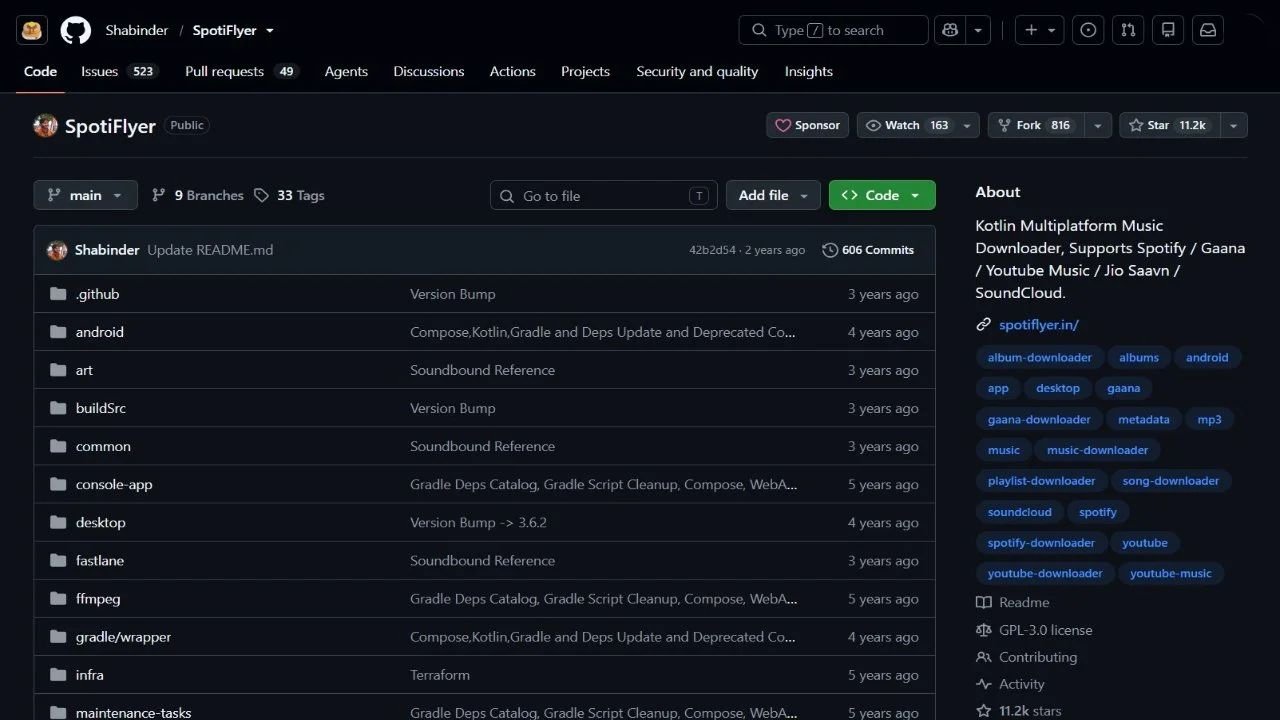
Task: Click the Shabinder avatar in commit row
Action: (57, 250)
